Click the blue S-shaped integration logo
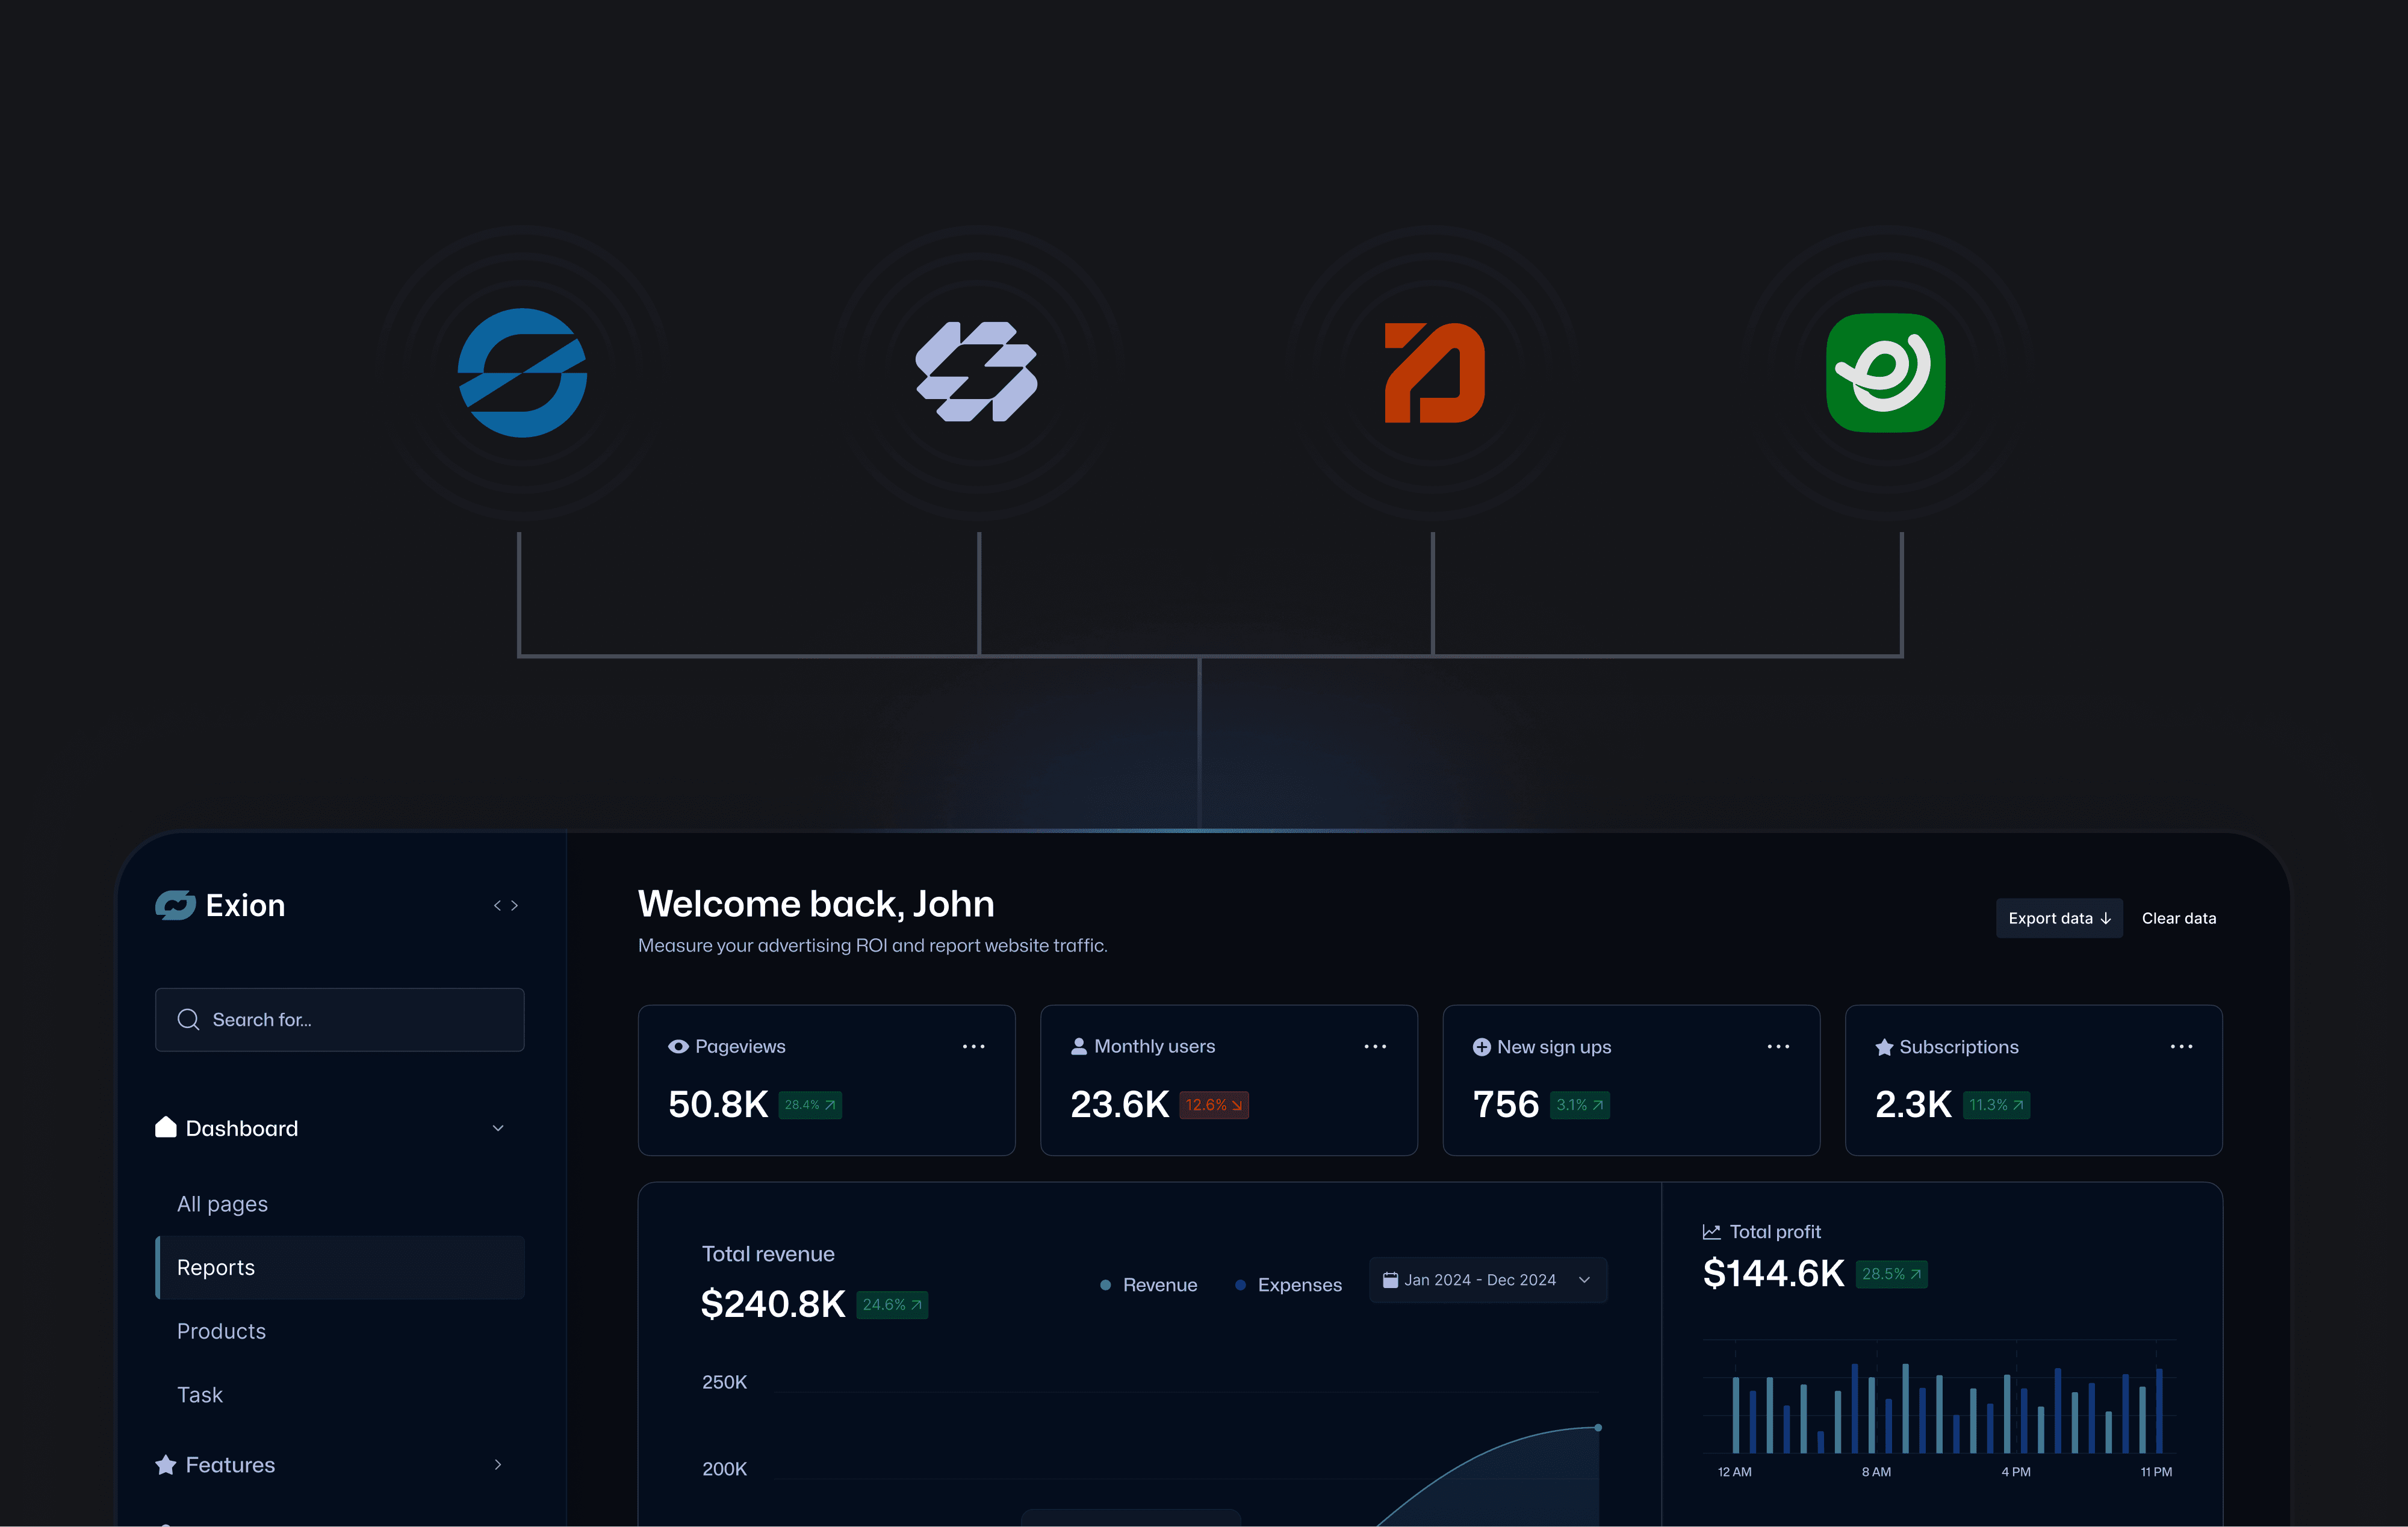The width and height of the screenshot is (2408, 1527). point(522,372)
